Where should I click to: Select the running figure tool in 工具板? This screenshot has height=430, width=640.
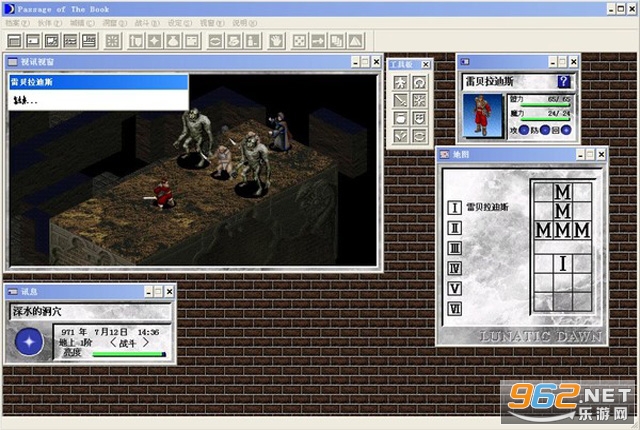click(x=400, y=82)
